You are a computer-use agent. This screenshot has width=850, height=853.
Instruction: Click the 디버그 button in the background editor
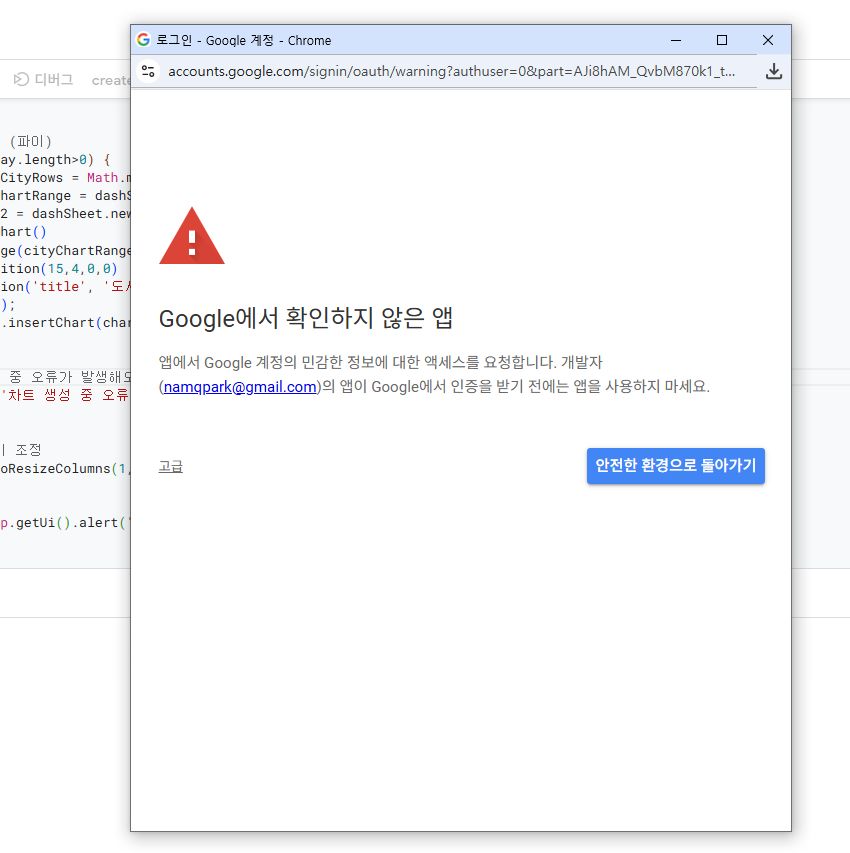[x=44, y=80]
